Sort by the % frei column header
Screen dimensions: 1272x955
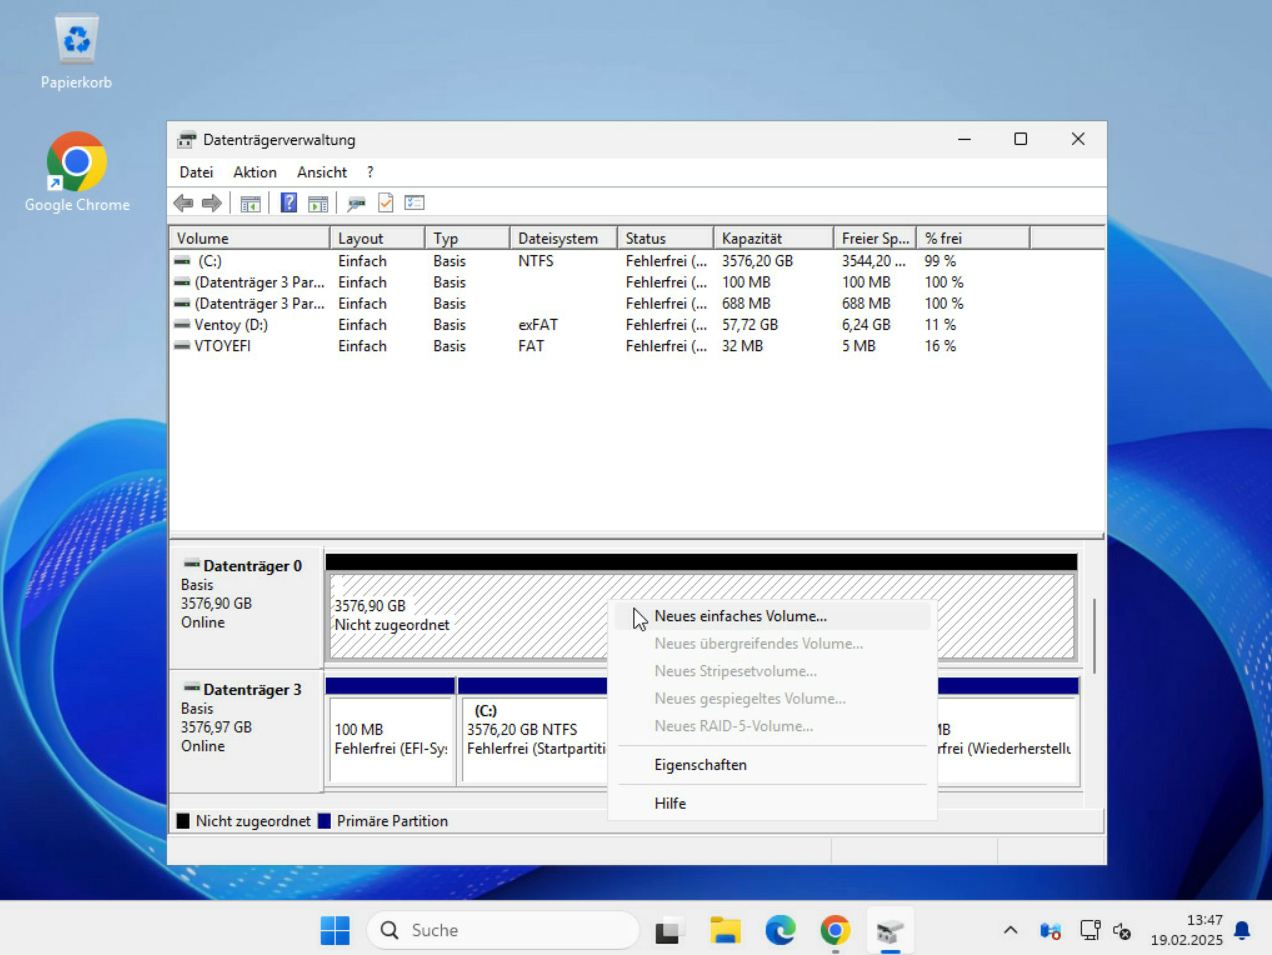(973, 238)
